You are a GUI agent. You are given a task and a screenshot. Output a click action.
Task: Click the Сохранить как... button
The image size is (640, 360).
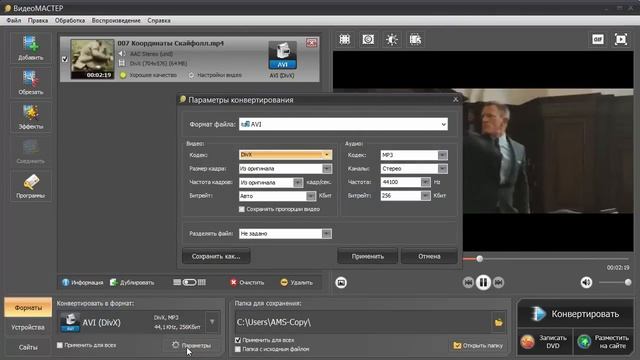(216, 256)
